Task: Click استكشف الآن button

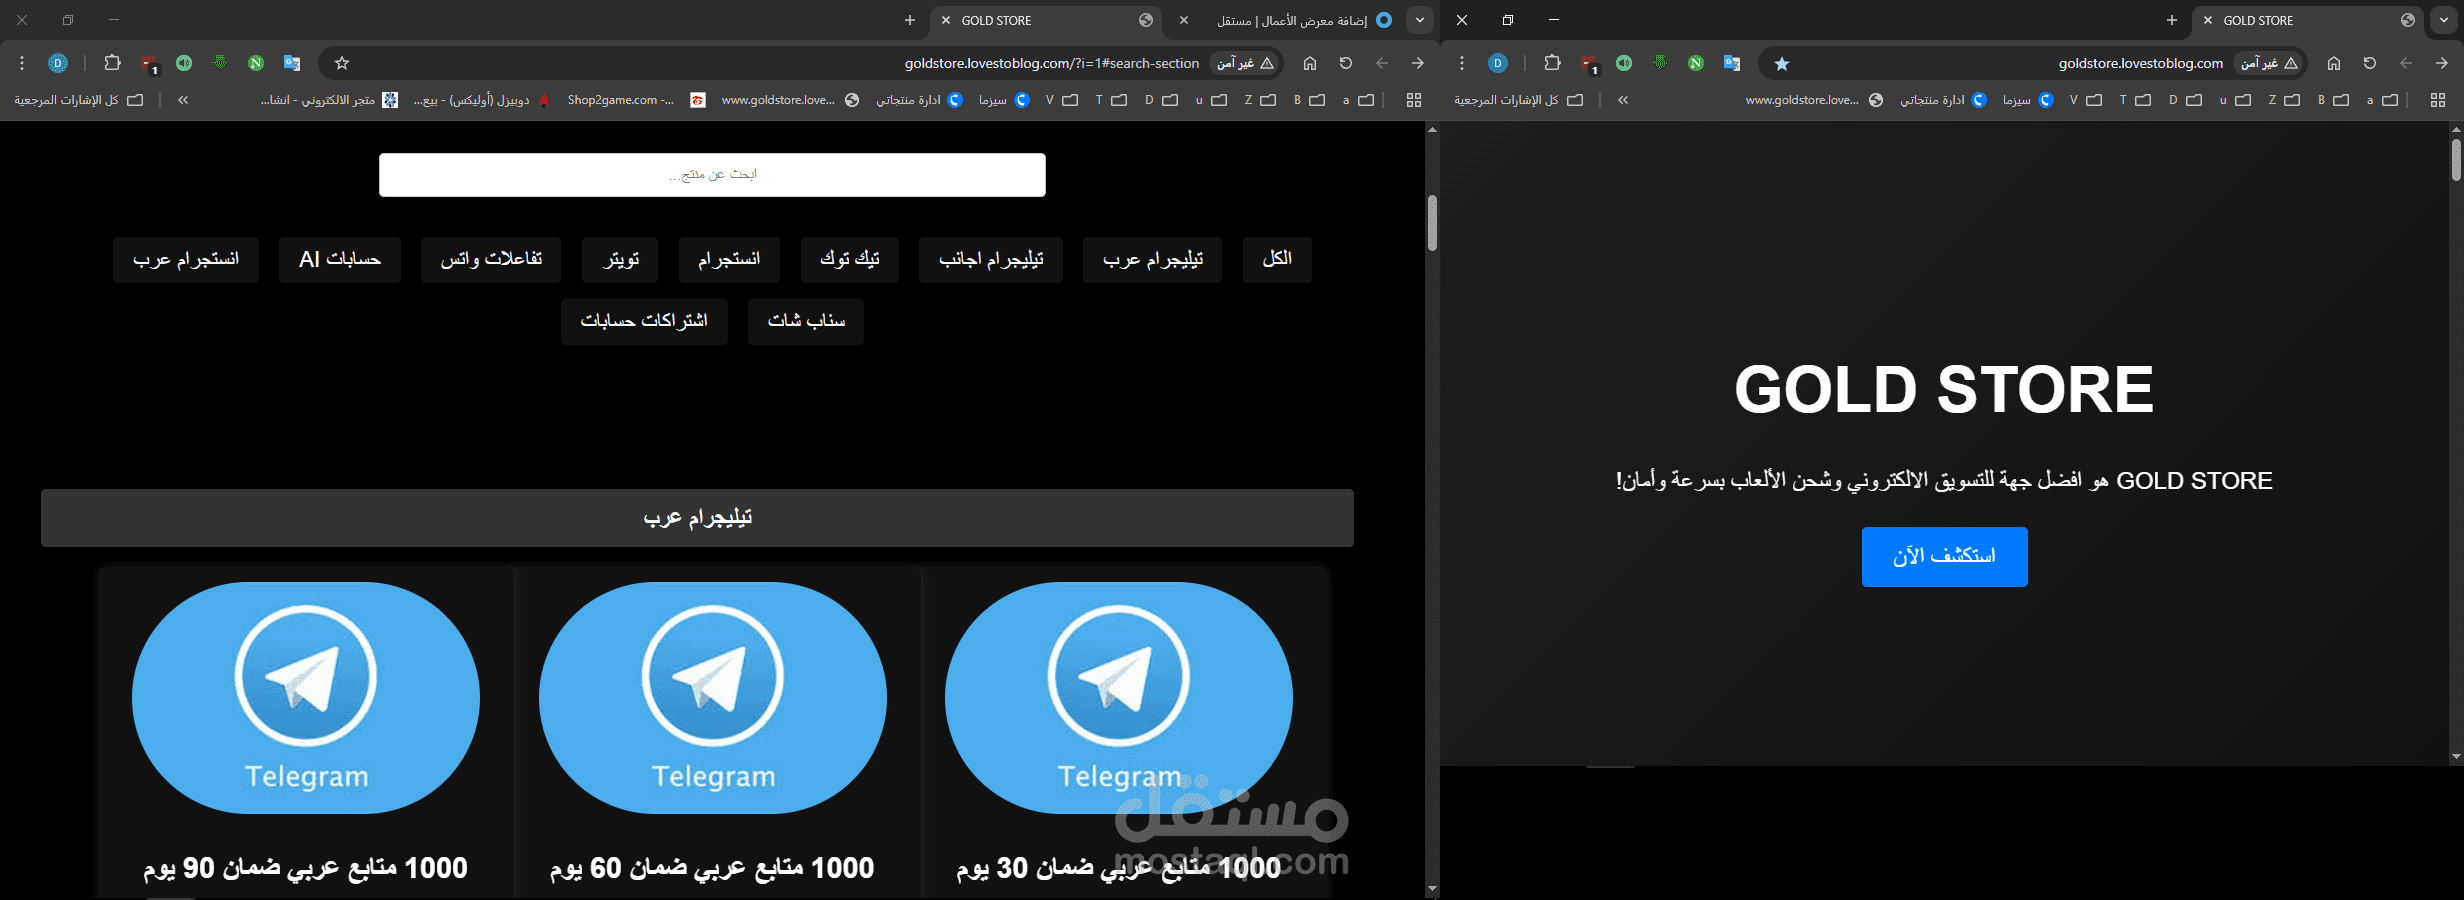Action: [1944, 557]
